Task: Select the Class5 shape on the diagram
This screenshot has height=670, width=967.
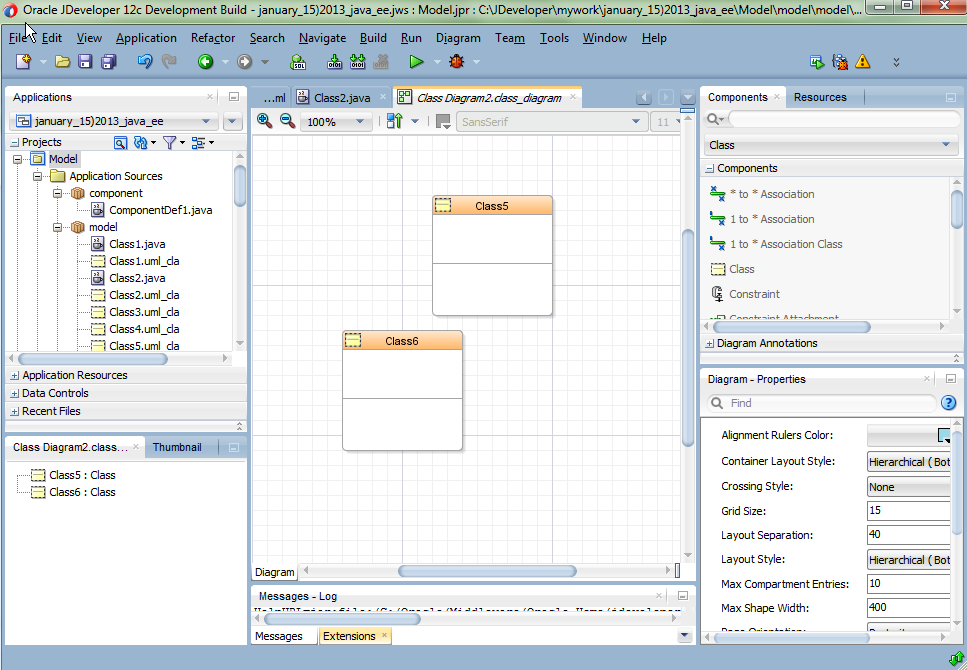Action: click(492, 255)
